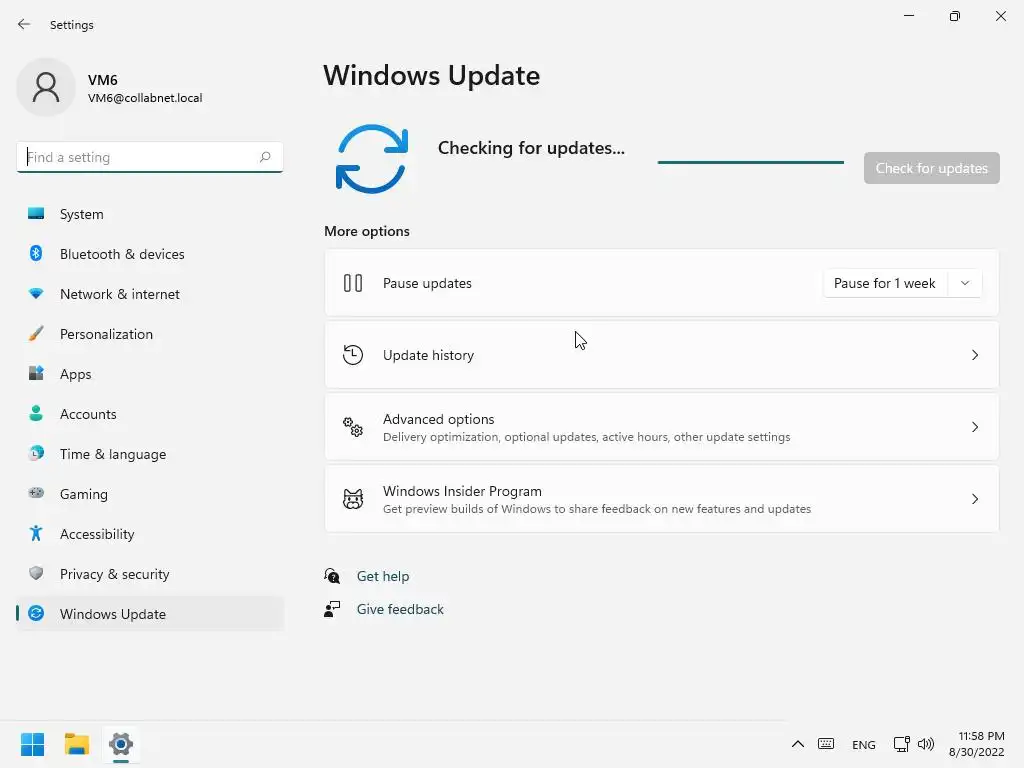Image resolution: width=1024 pixels, height=768 pixels.
Task: Click the Windows Insider Program title
Action: tap(462, 490)
